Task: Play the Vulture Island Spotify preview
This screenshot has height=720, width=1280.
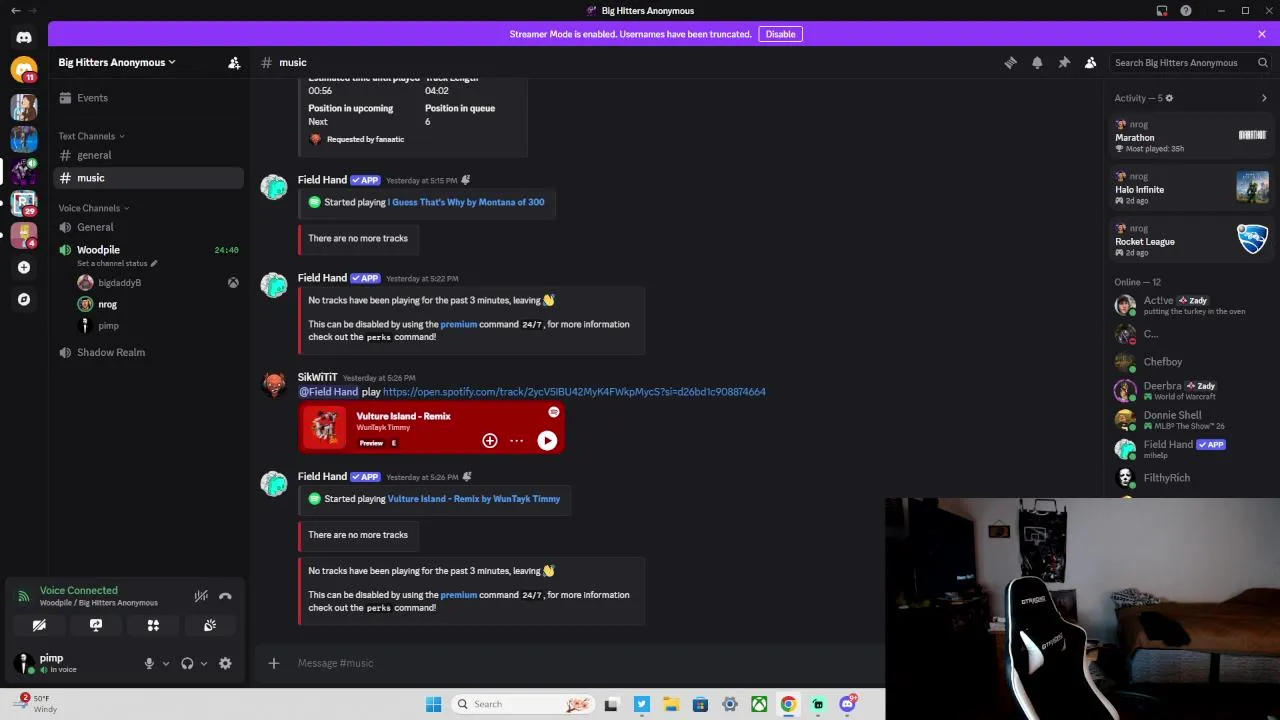Action: pyautogui.click(x=547, y=440)
